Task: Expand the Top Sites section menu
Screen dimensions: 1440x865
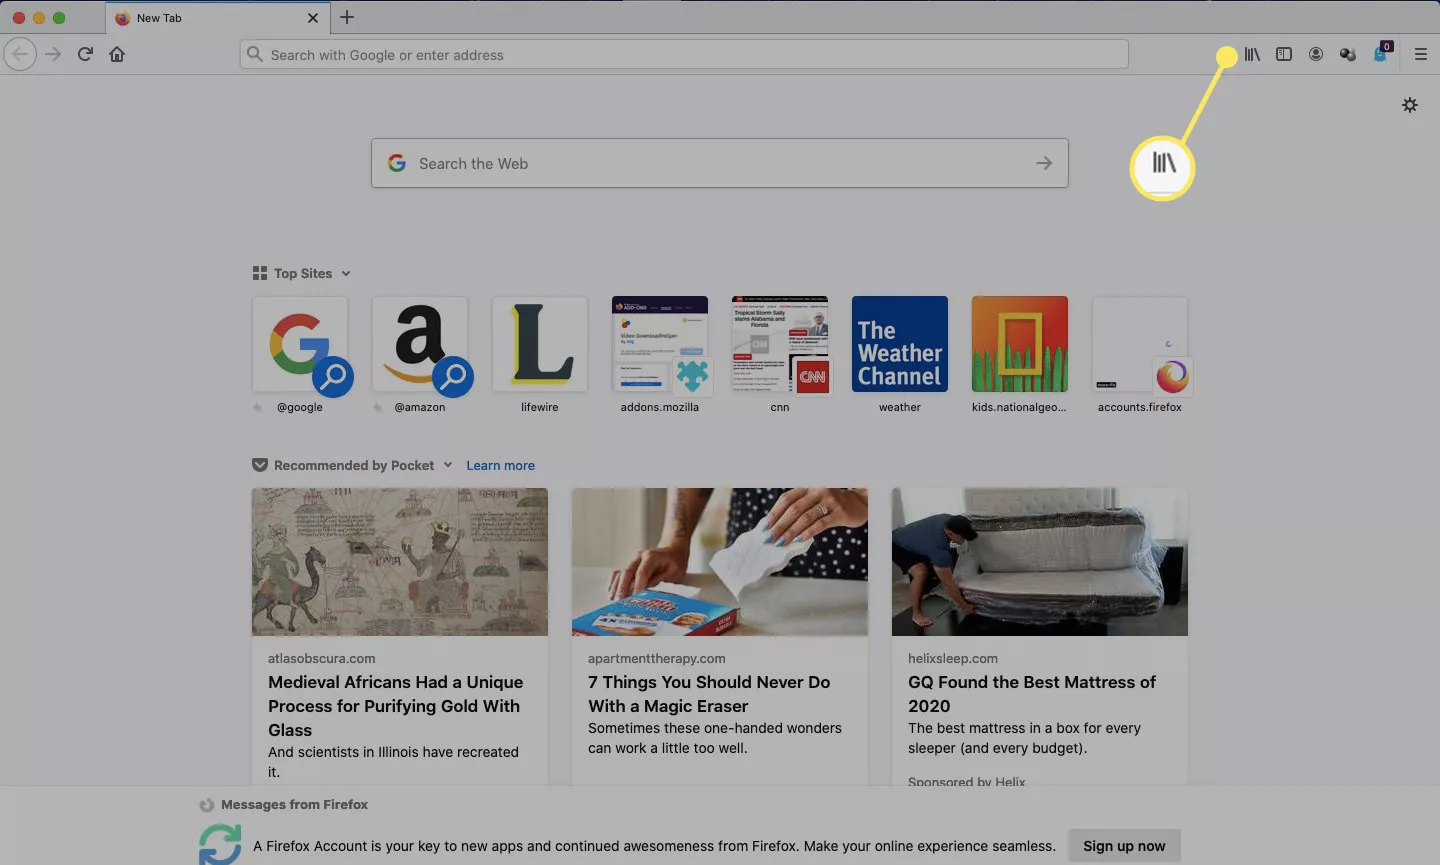Action: pos(346,273)
